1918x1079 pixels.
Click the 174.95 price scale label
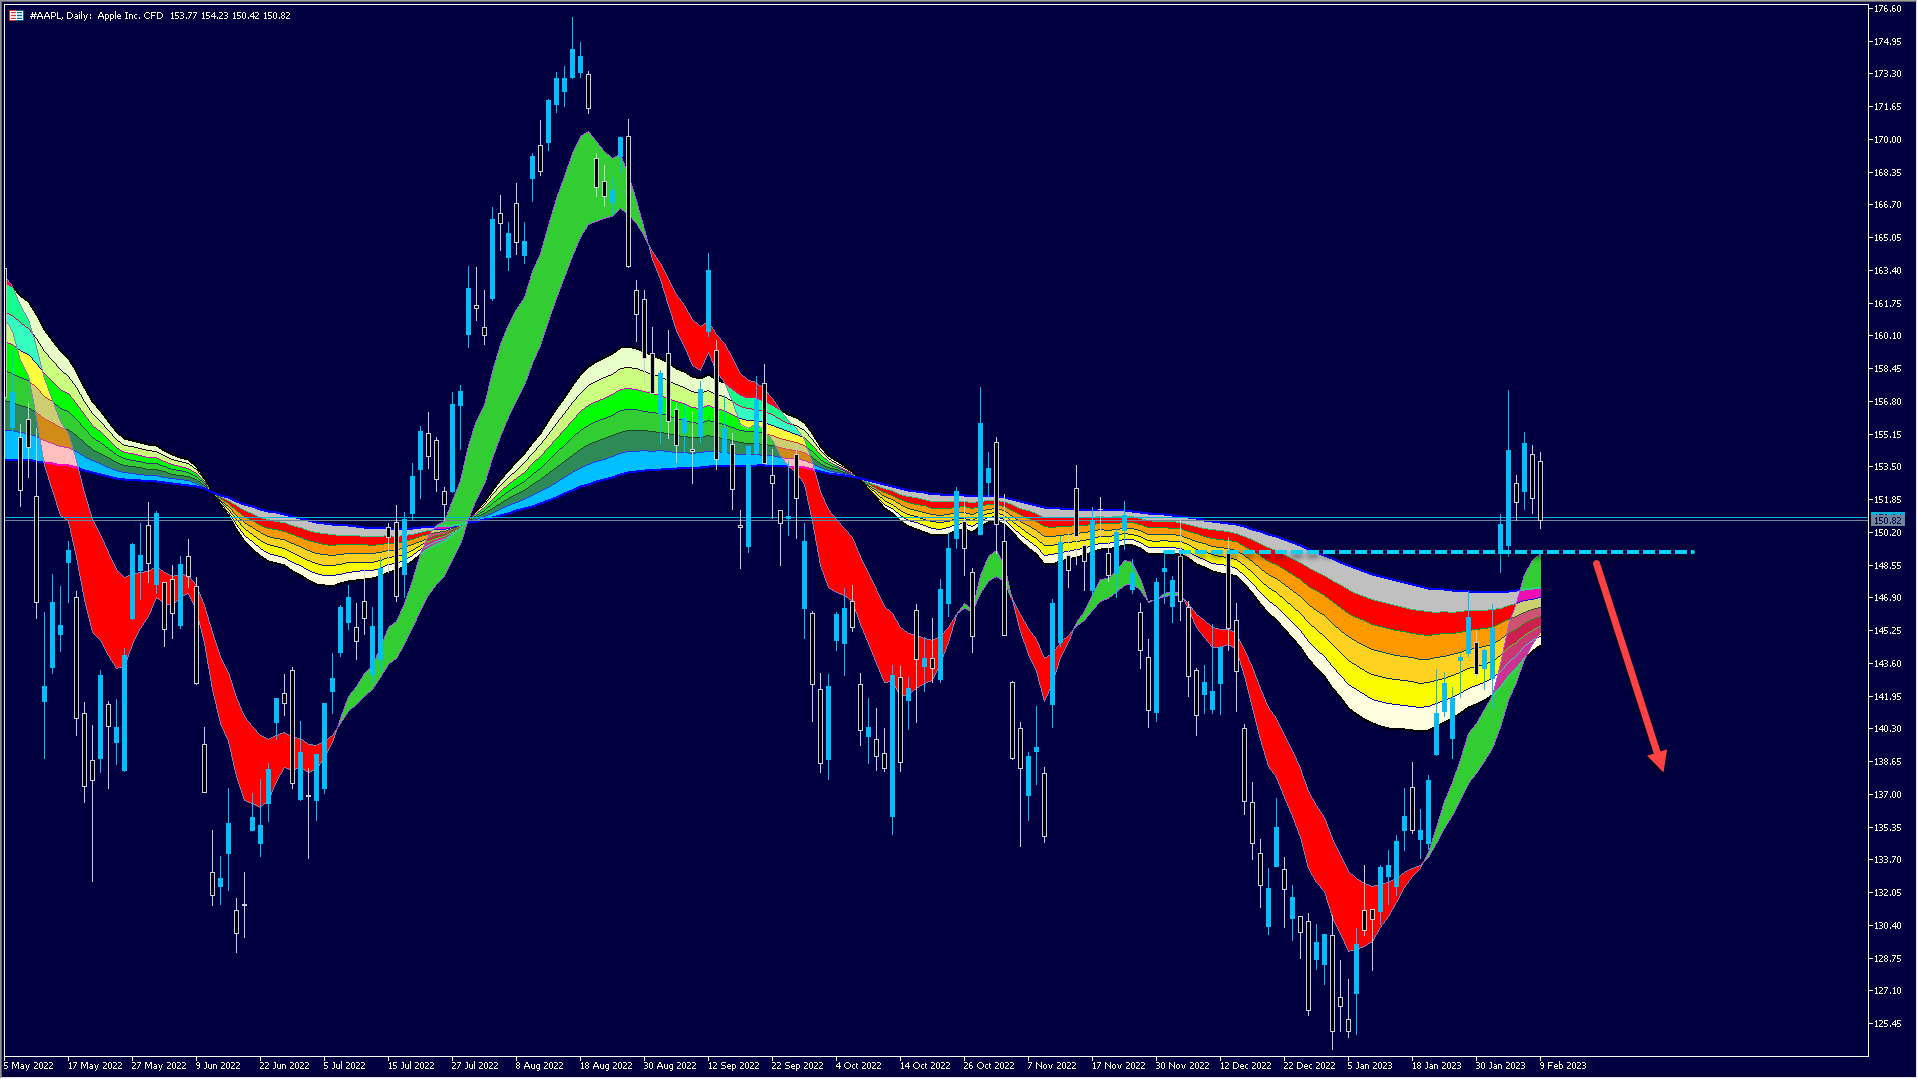[1888, 42]
